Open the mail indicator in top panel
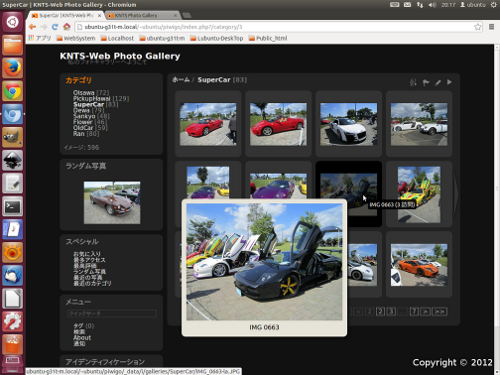Image resolution: width=500 pixels, height=375 pixels. tap(407, 5)
